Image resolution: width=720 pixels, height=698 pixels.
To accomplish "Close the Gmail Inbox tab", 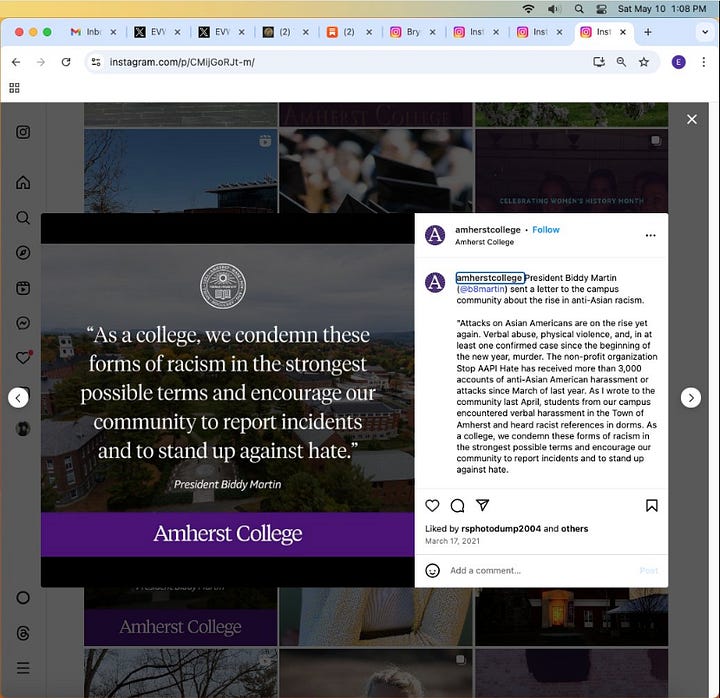I will (113, 32).
